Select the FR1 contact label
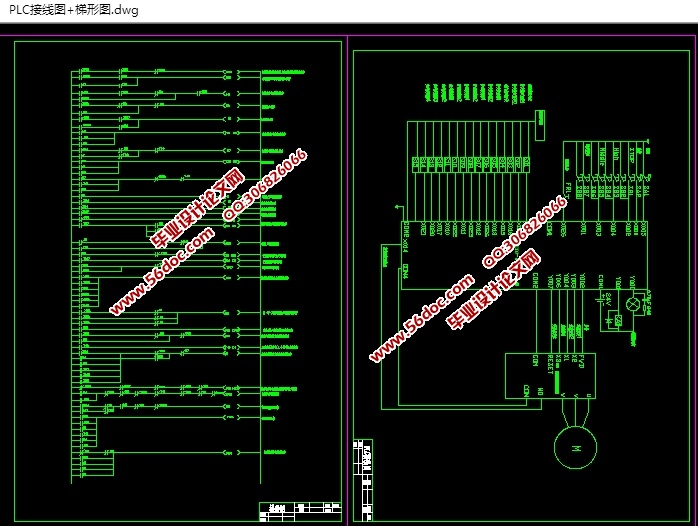This screenshot has width=698, height=526. coord(567,189)
